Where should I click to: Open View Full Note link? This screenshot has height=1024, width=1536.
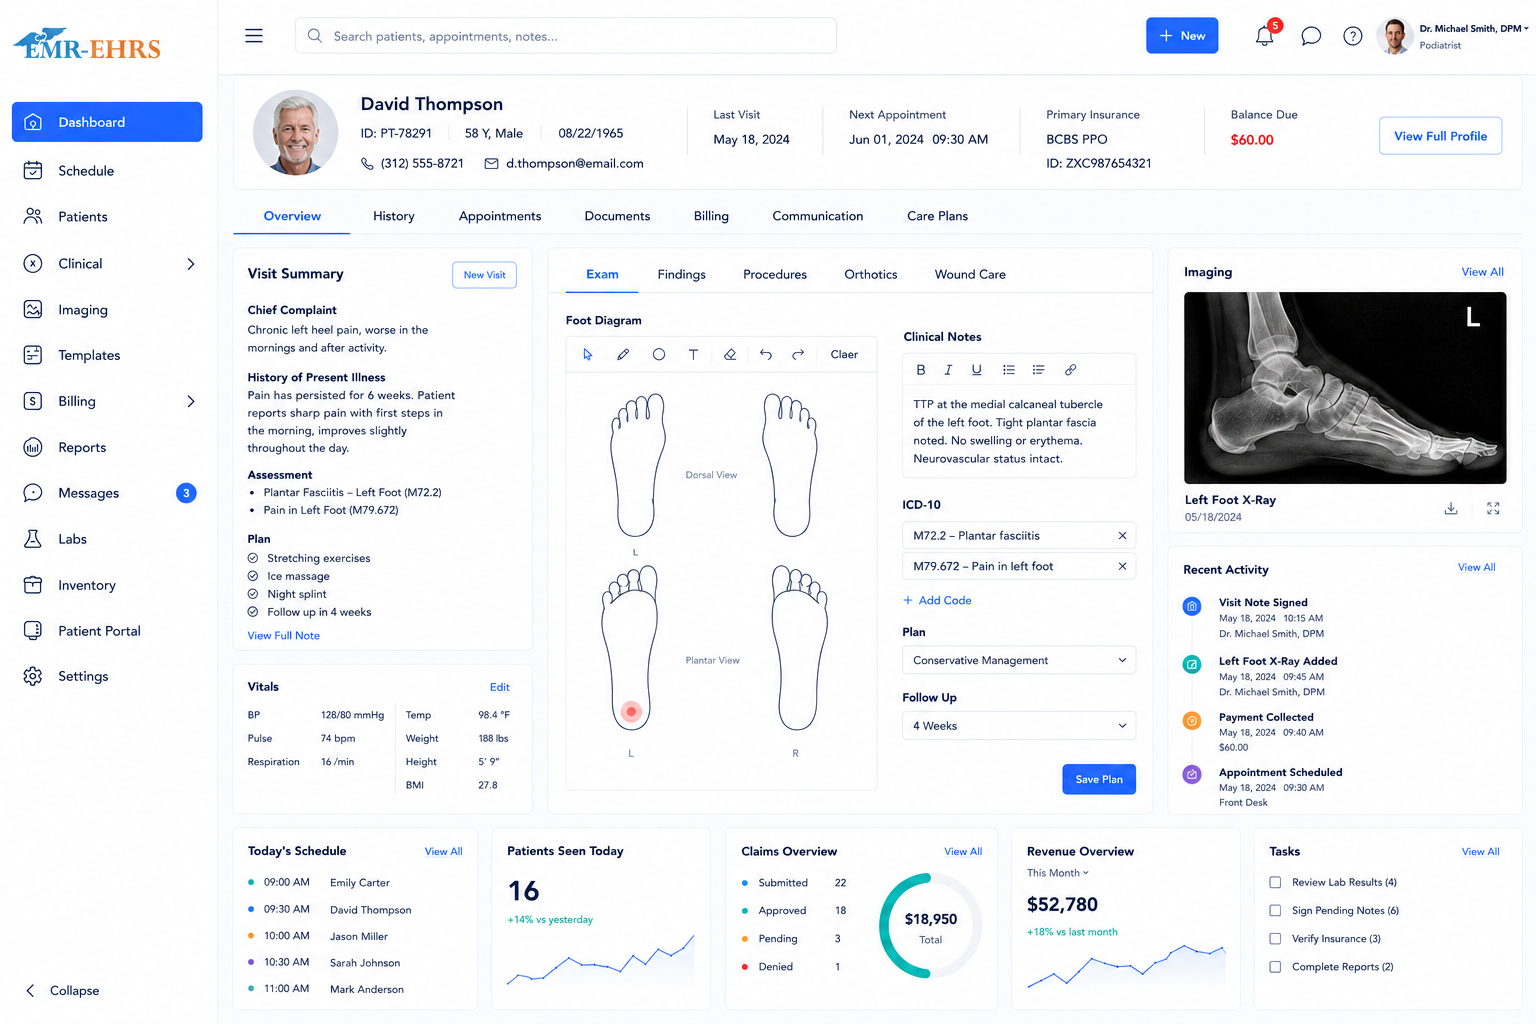point(284,636)
